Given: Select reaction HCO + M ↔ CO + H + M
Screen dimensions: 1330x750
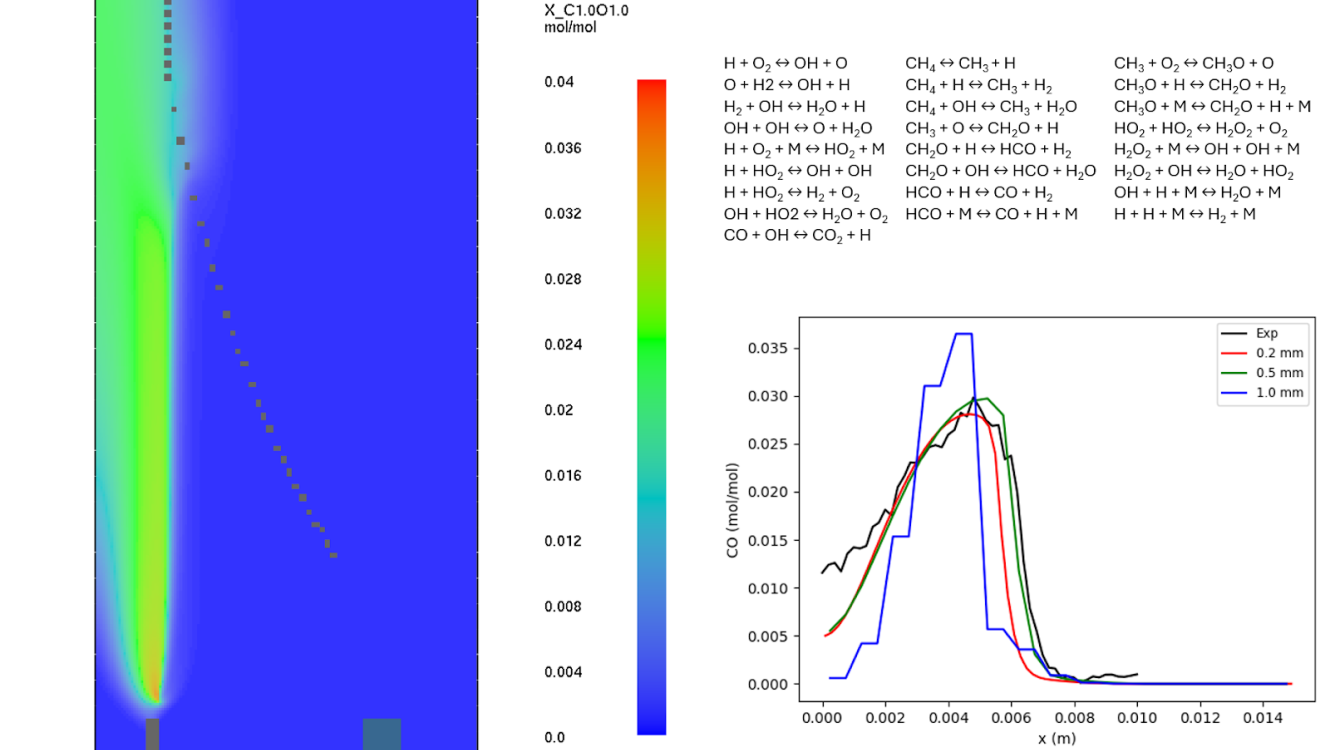Looking at the screenshot, I should pyautogui.click(x=991, y=214).
